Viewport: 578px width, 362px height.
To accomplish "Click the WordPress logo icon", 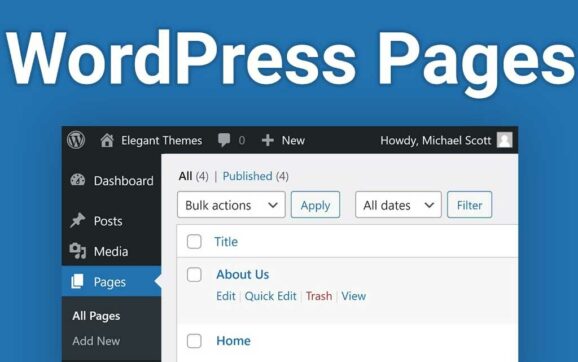I will (x=76, y=140).
